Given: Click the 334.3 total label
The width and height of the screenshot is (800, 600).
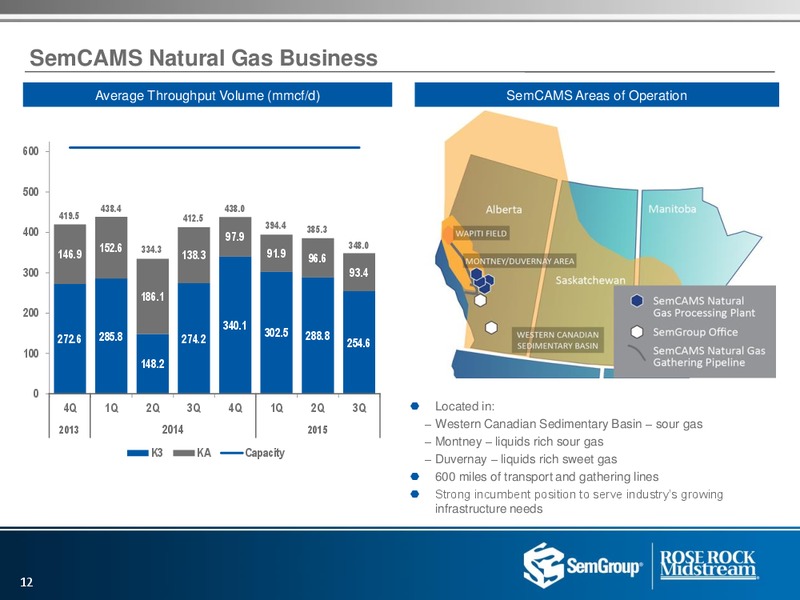Looking at the screenshot, I should (x=152, y=249).
